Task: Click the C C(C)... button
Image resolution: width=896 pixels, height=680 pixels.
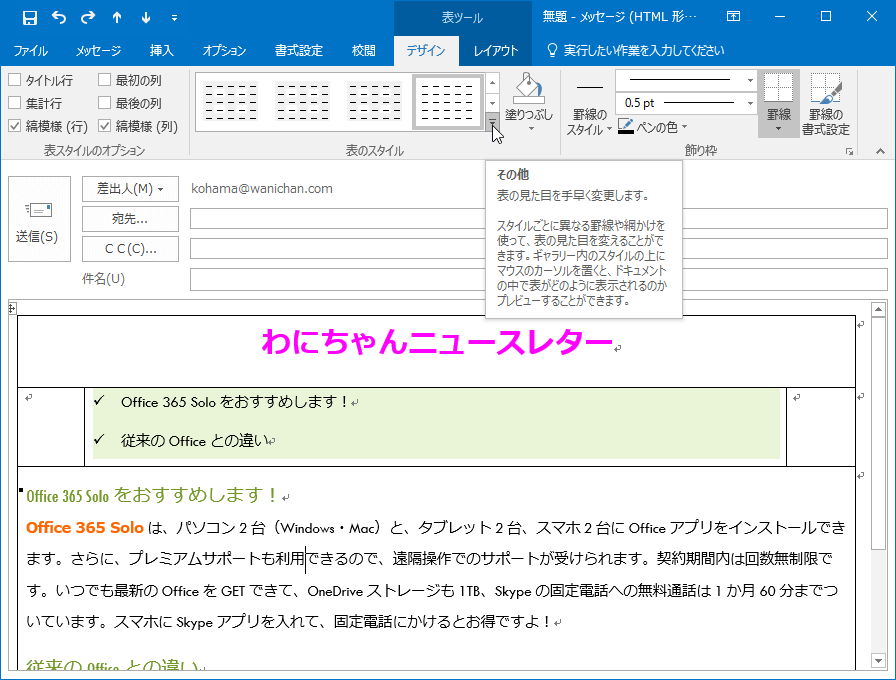Action: [x=130, y=249]
